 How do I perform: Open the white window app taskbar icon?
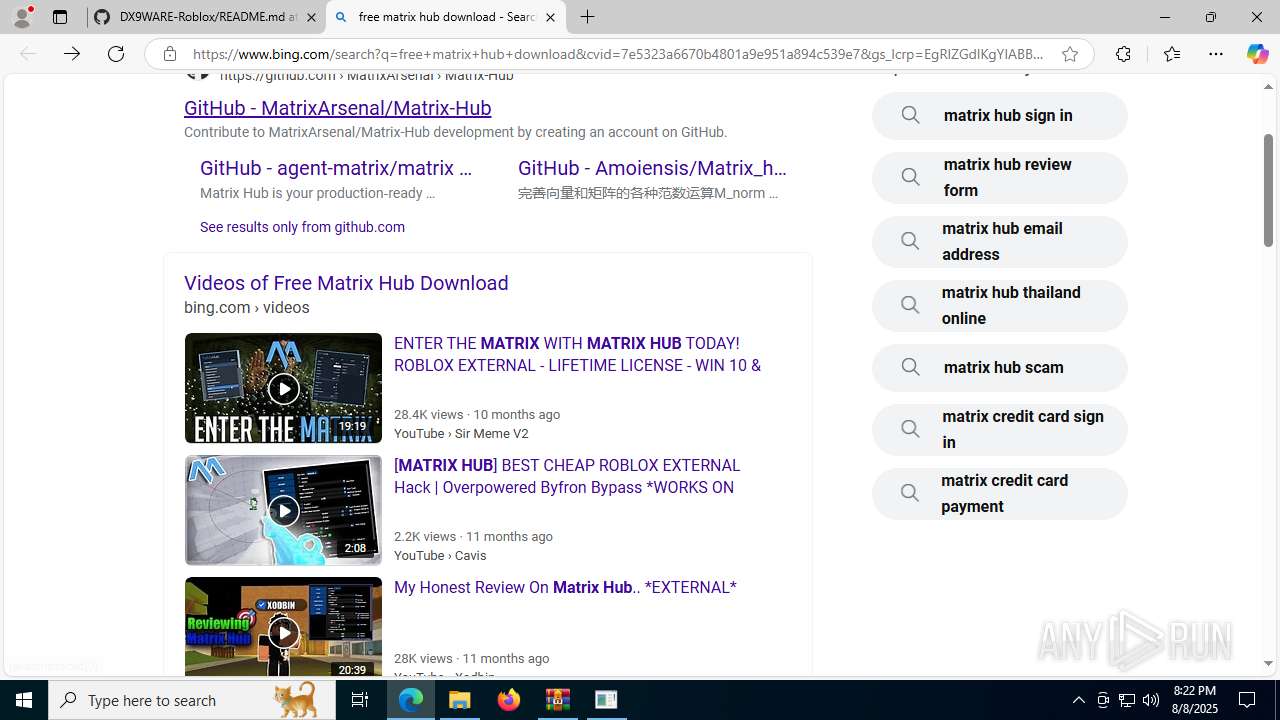point(606,700)
